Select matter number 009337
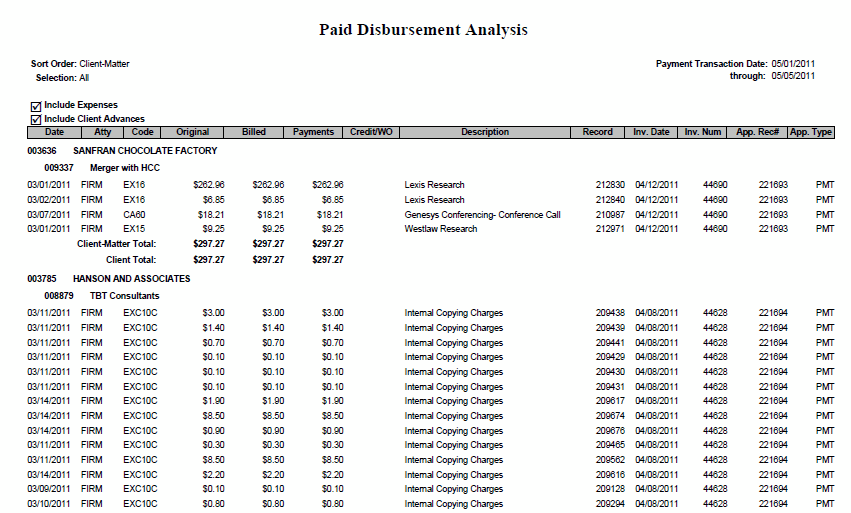Viewport: 851px width, 513px height. (59, 168)
